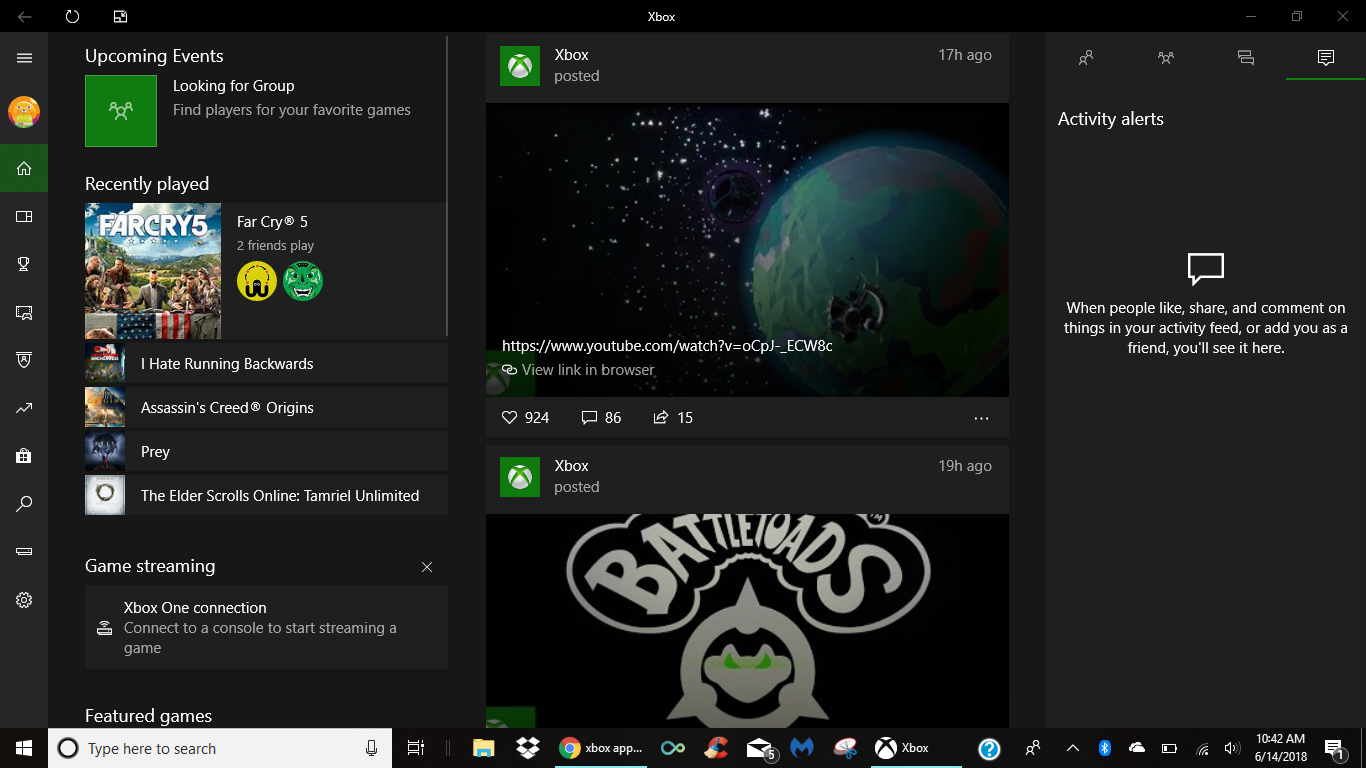Select the Activity alerts tab
The image size is (1366, 768).
pos(1326,58)
